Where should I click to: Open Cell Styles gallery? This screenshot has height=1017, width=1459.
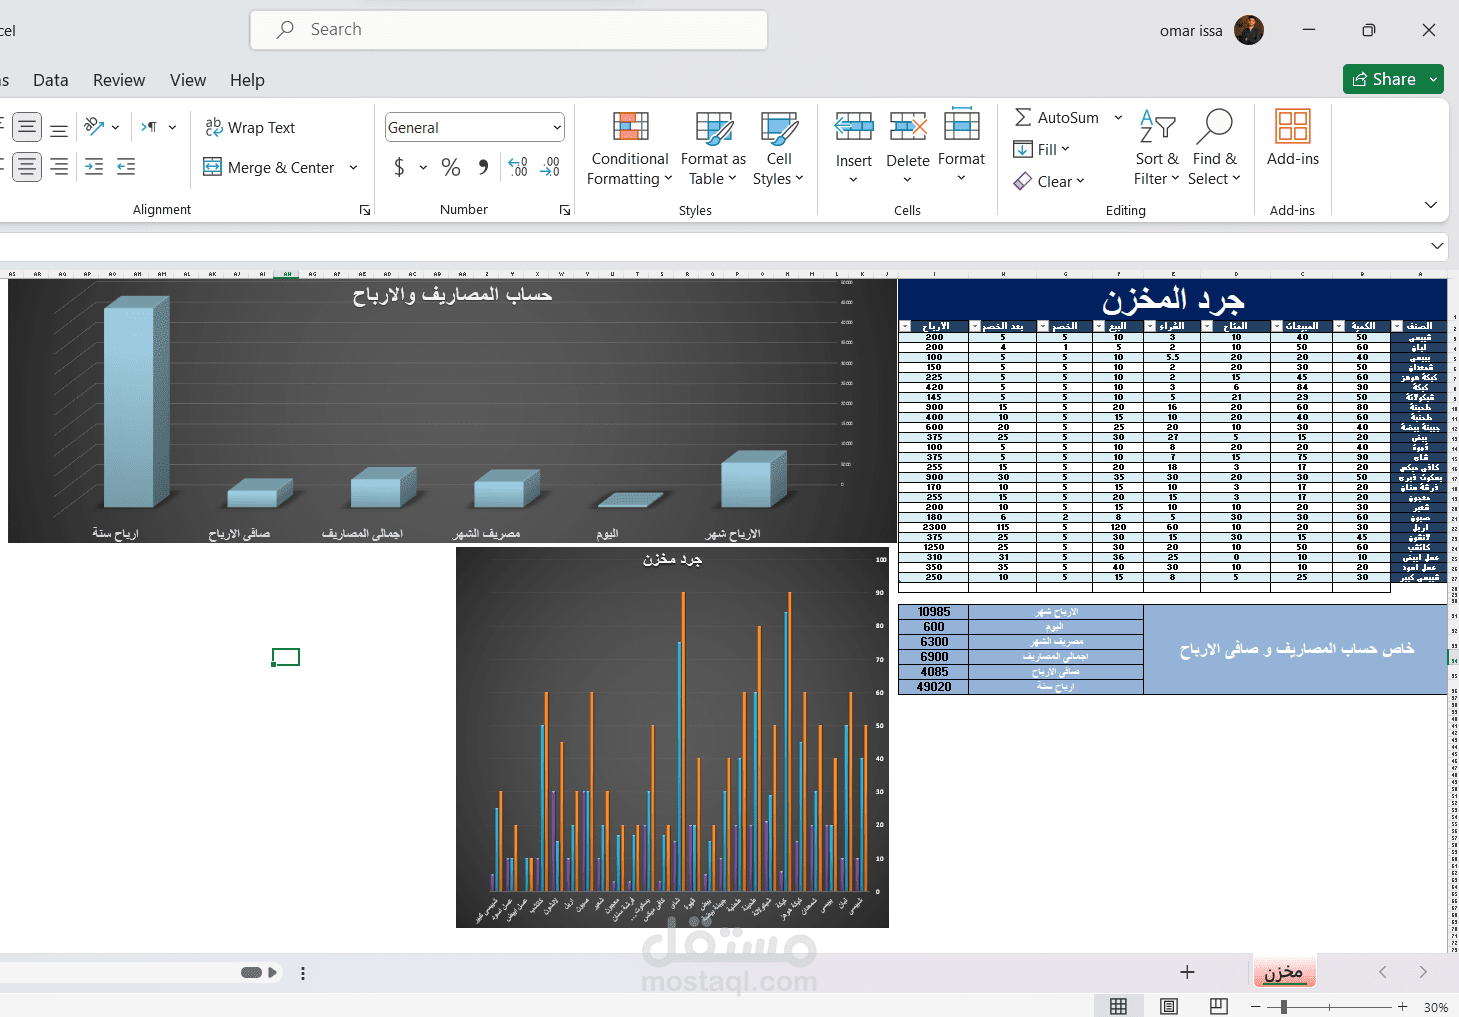pos(779,149)
